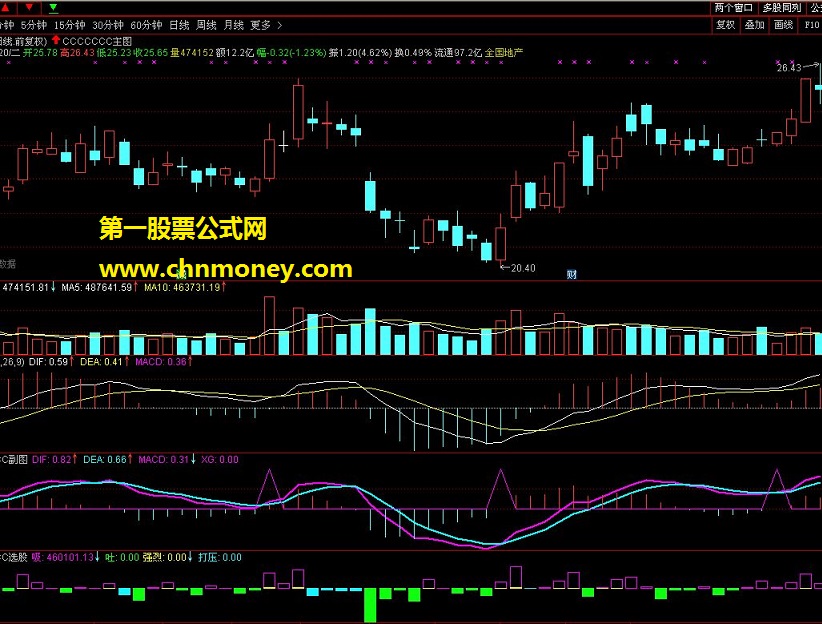
Task: Click the 振1.20(4.62%) amplitude value
Action: [361, 52]
